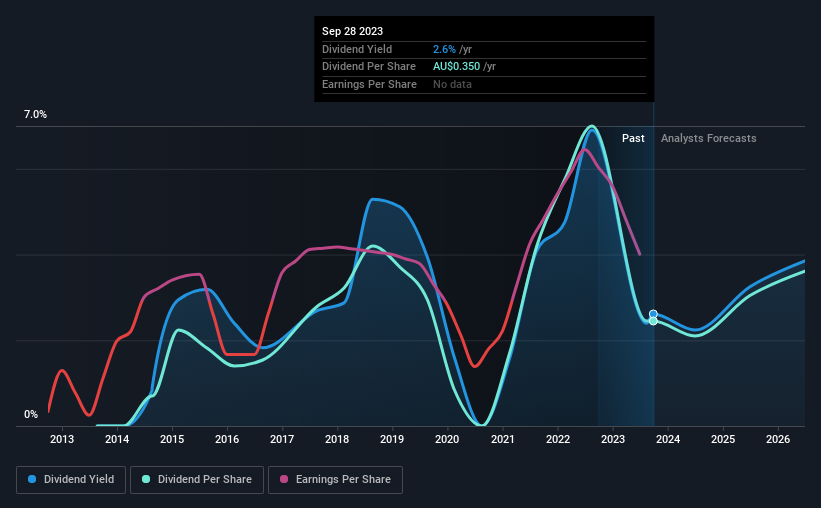Screen dimensions: 821x508
Task: Toggle the Dividend Per Share legend button
Action: tap(197, 480)
